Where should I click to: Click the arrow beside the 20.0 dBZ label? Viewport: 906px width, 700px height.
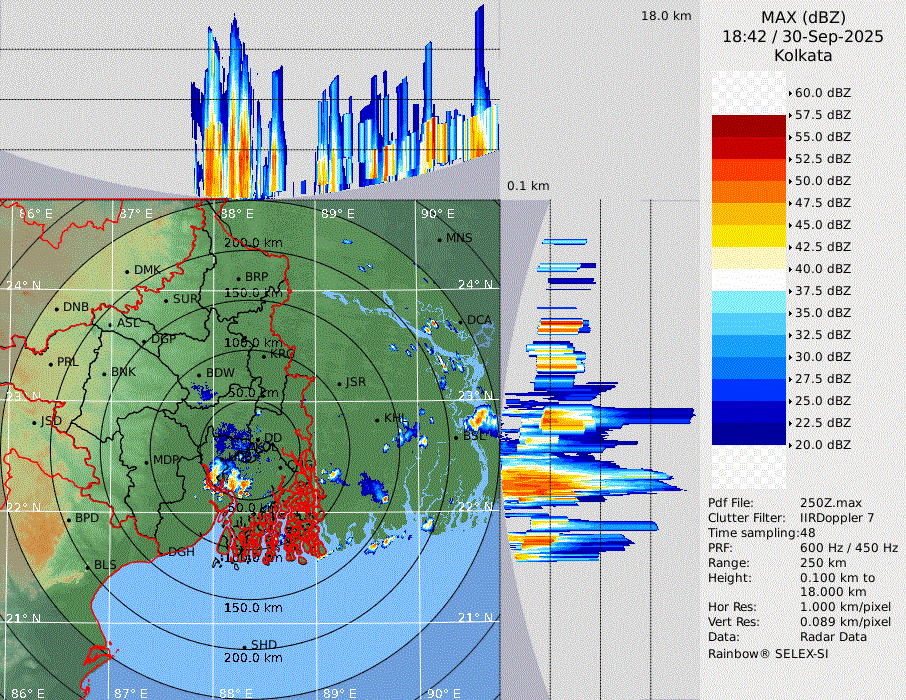coord(791,445)
